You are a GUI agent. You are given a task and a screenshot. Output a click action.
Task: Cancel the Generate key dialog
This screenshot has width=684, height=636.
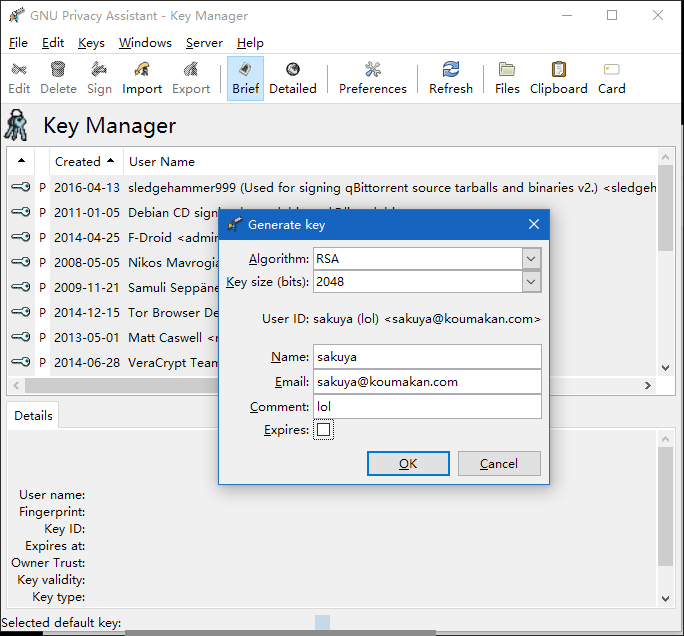[498, 464]
